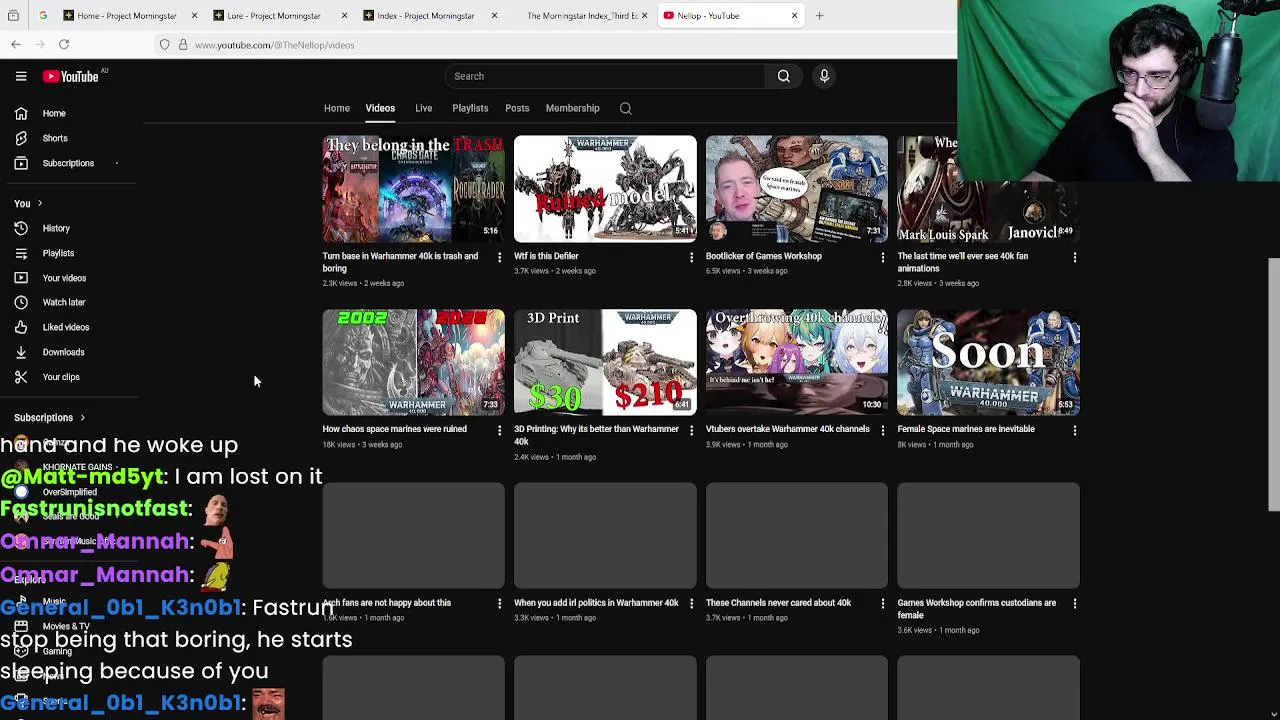Open options menu for How chaos space marines

499,430
